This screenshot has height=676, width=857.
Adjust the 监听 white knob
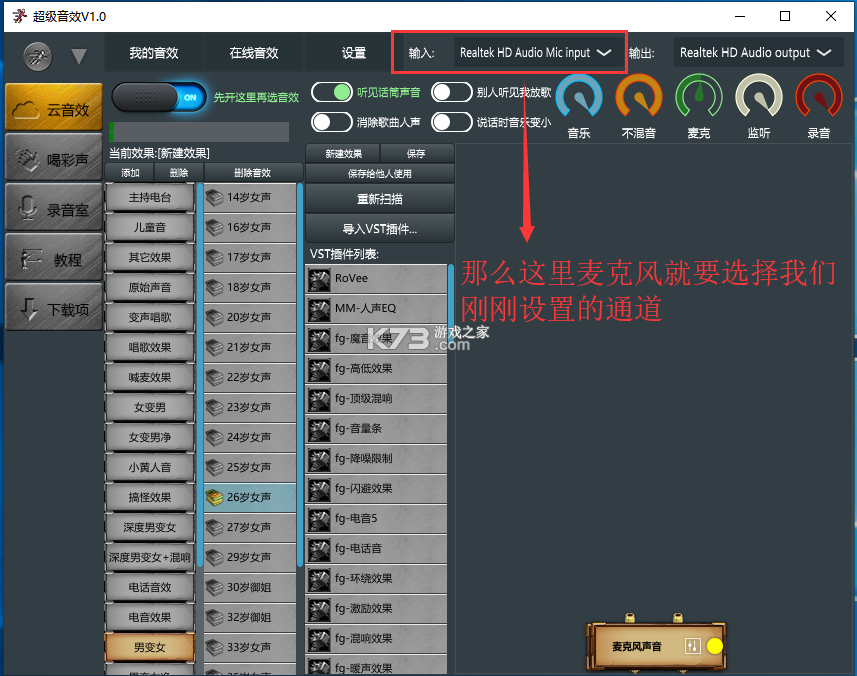(x=759, y=97)
